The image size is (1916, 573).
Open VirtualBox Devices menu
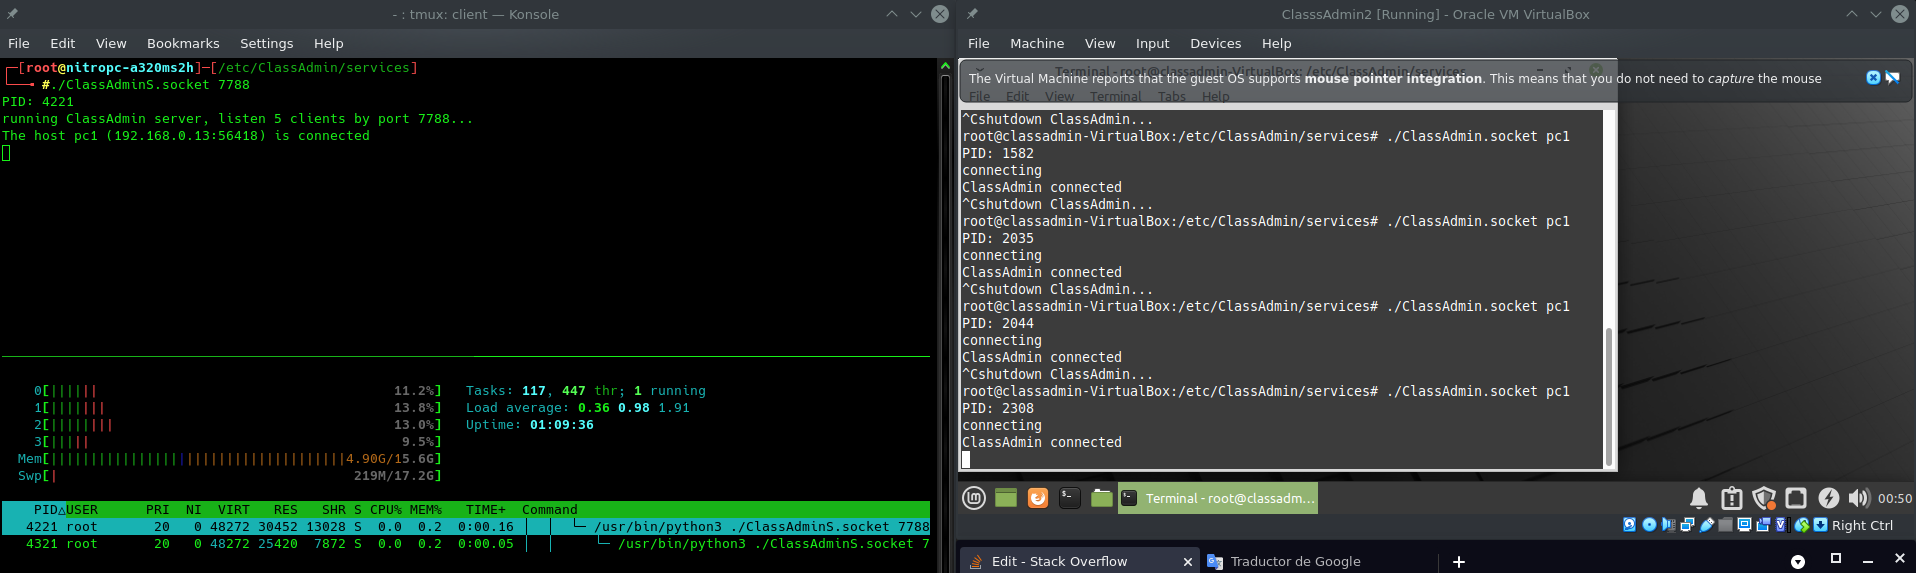(1215, 43)
